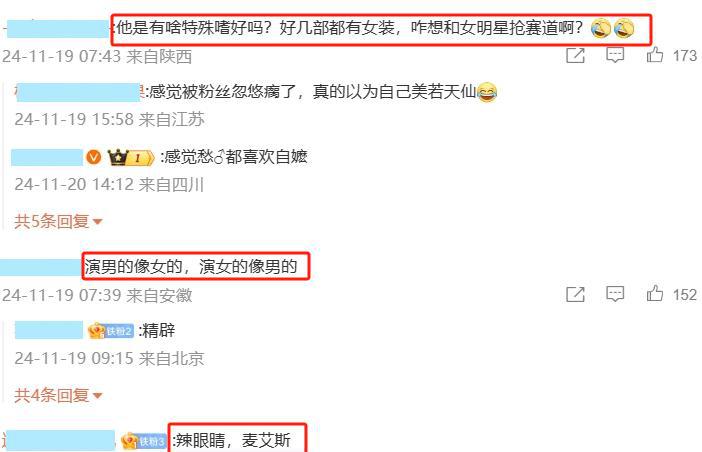Click the 铁粉3 fan badge

[x=143, y=441]
